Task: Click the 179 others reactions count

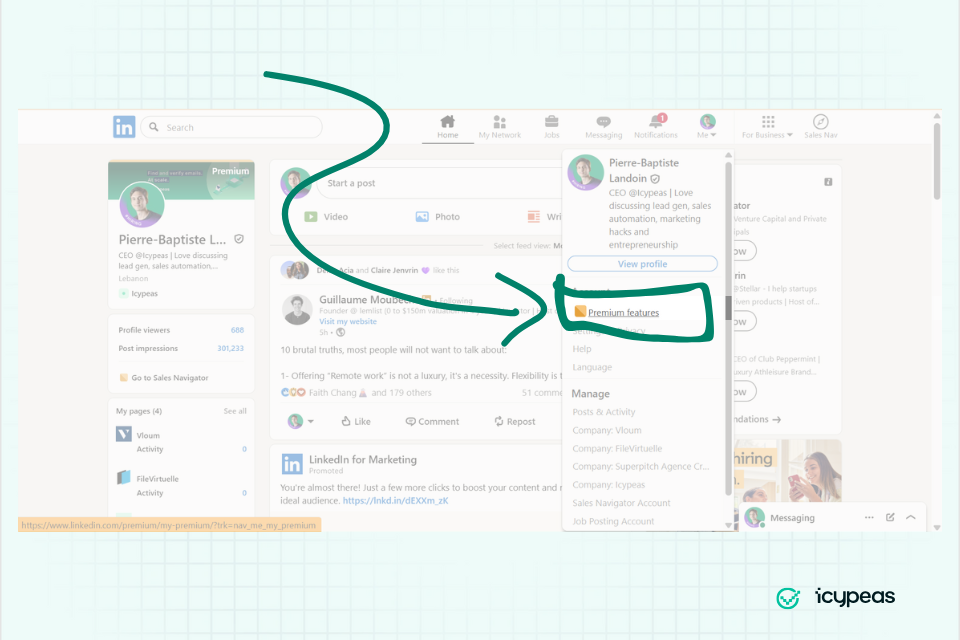Action: pyautogui.click(x=402, y=393)
